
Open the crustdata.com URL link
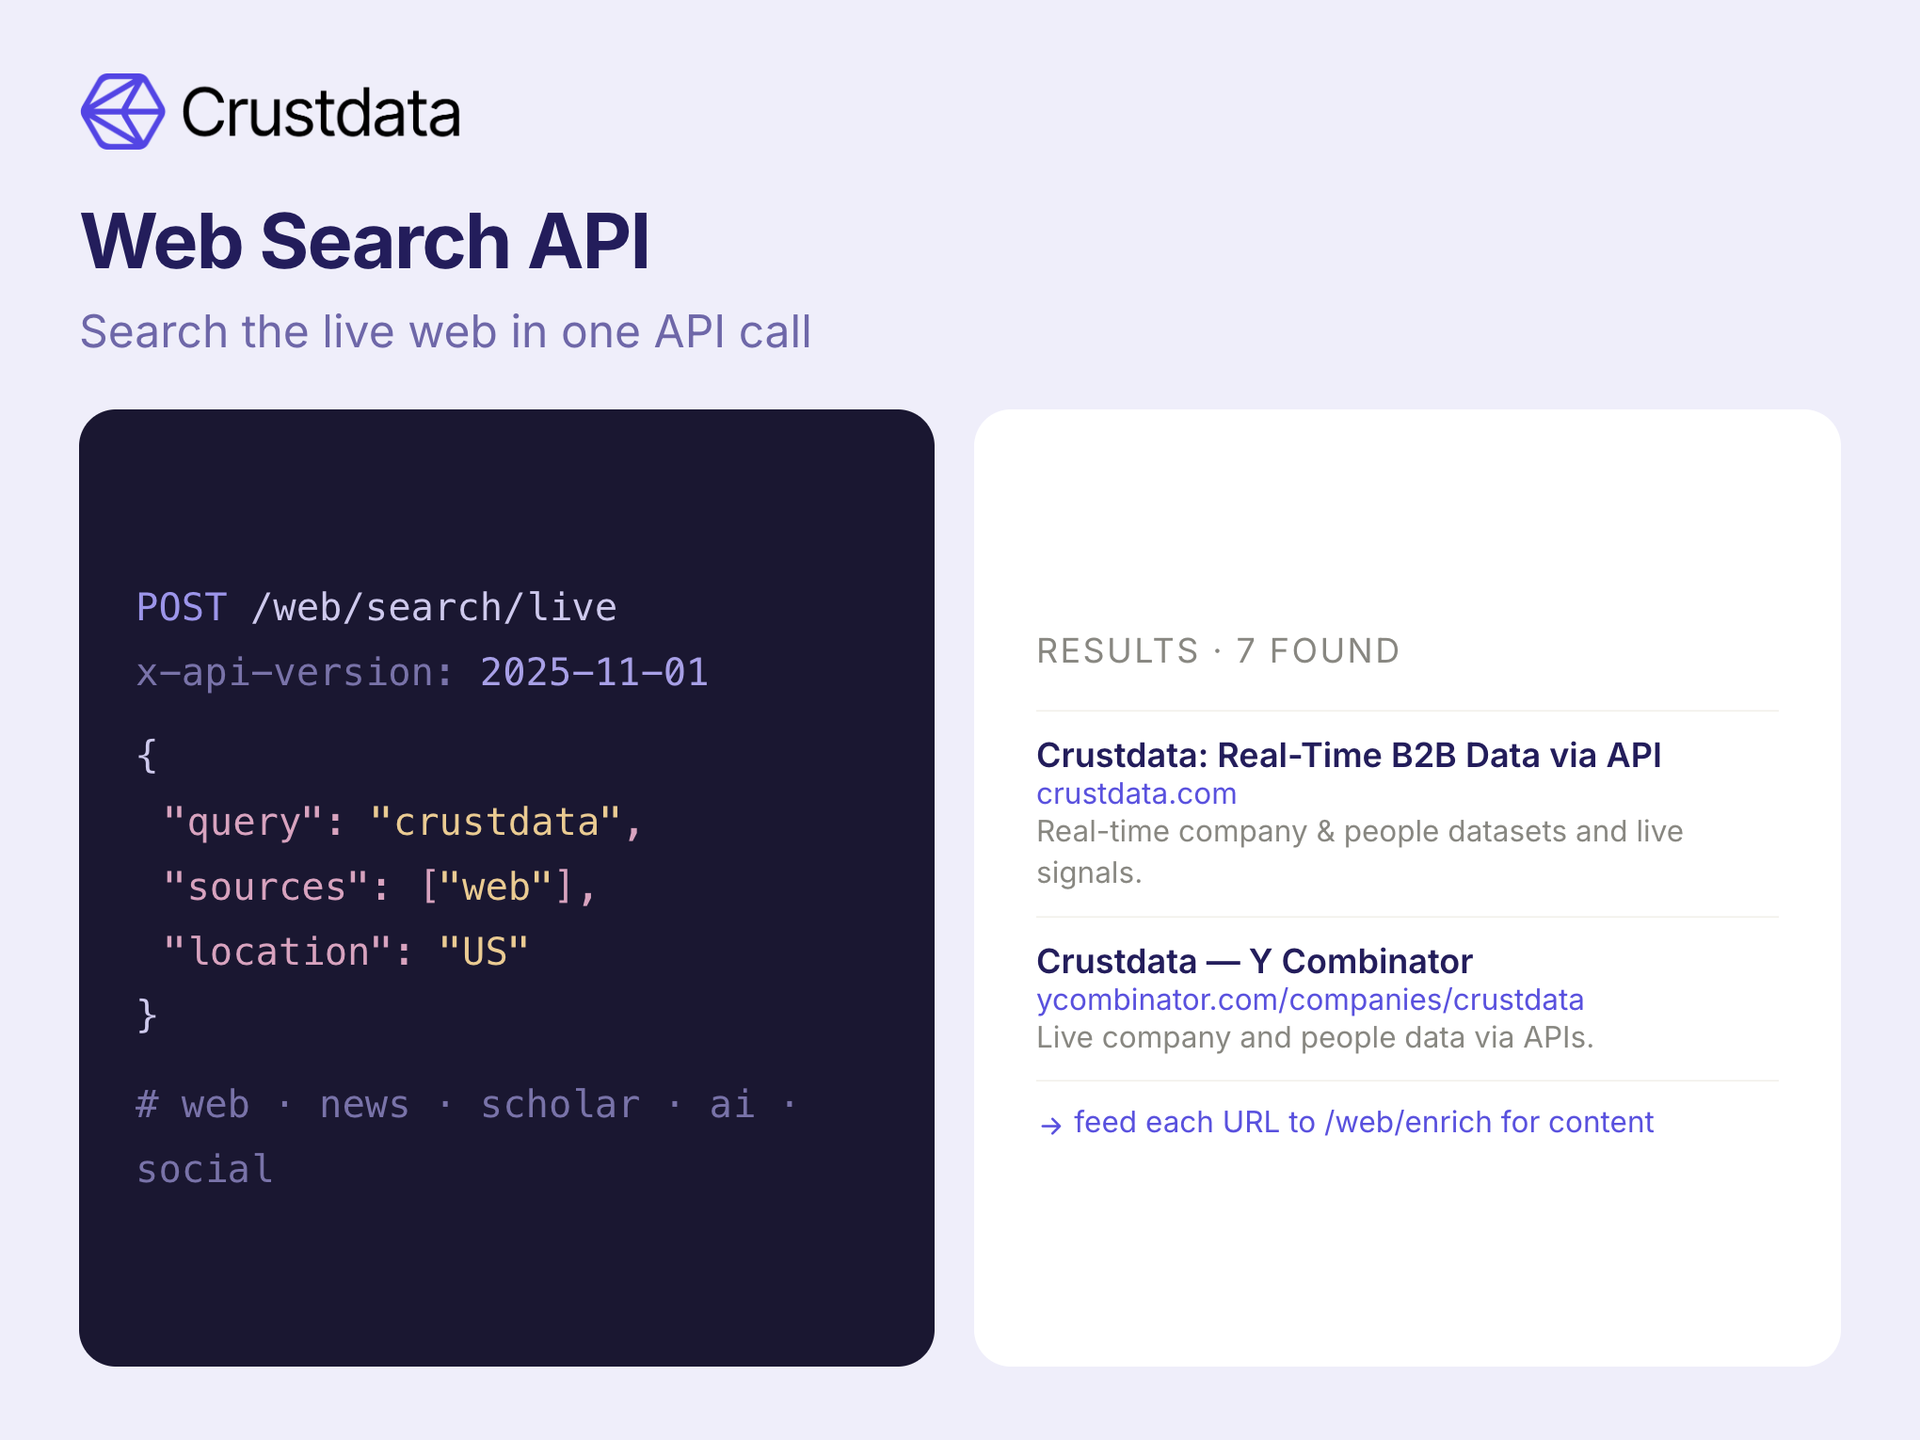tap(1137, 794)
